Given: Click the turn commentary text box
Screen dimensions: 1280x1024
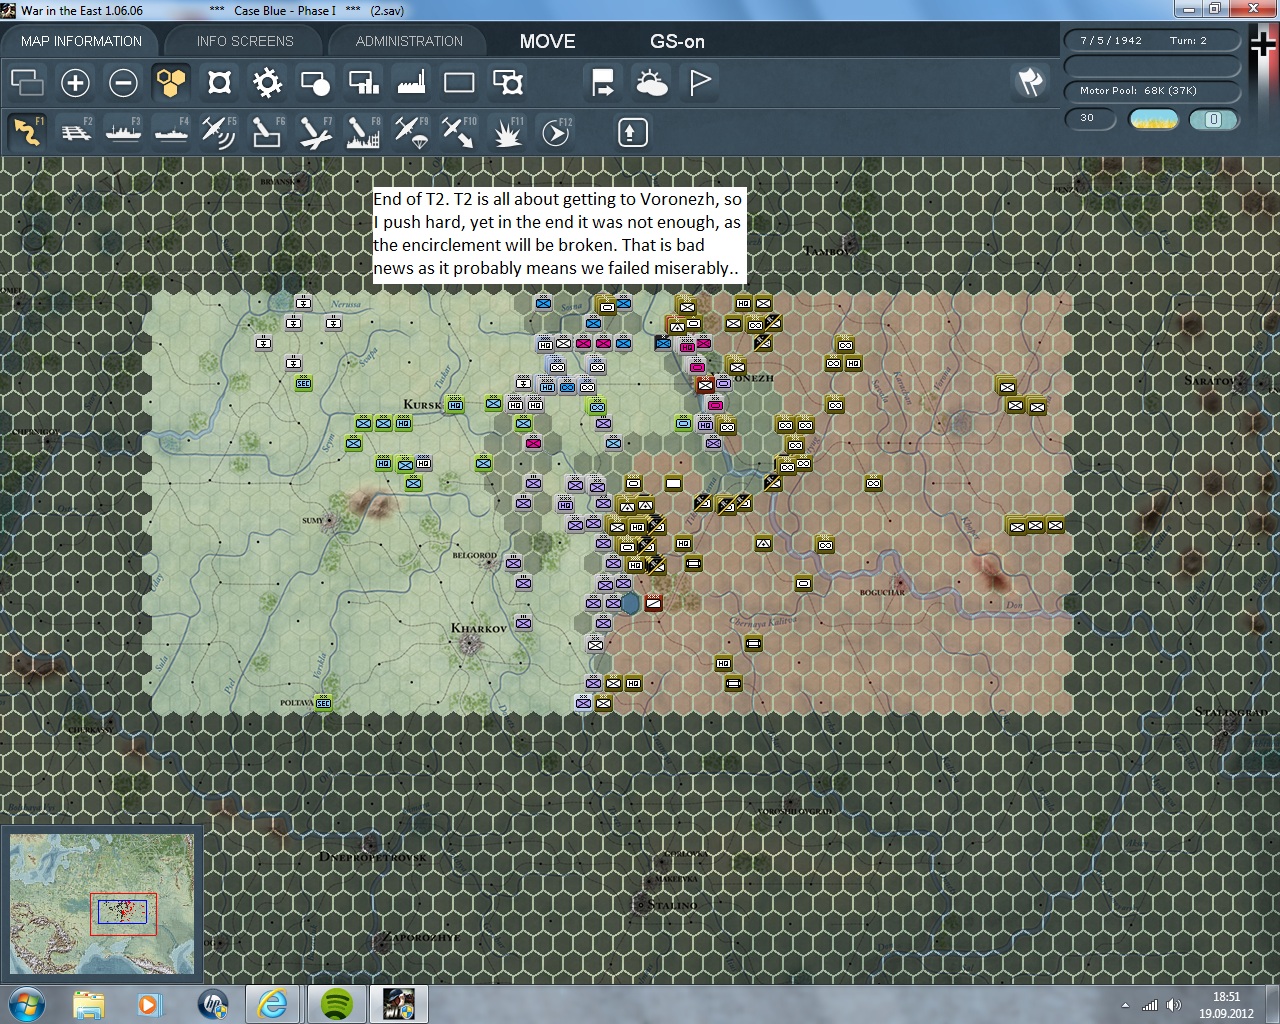Looking at the screenshot, I should click(x=559, y=234).
